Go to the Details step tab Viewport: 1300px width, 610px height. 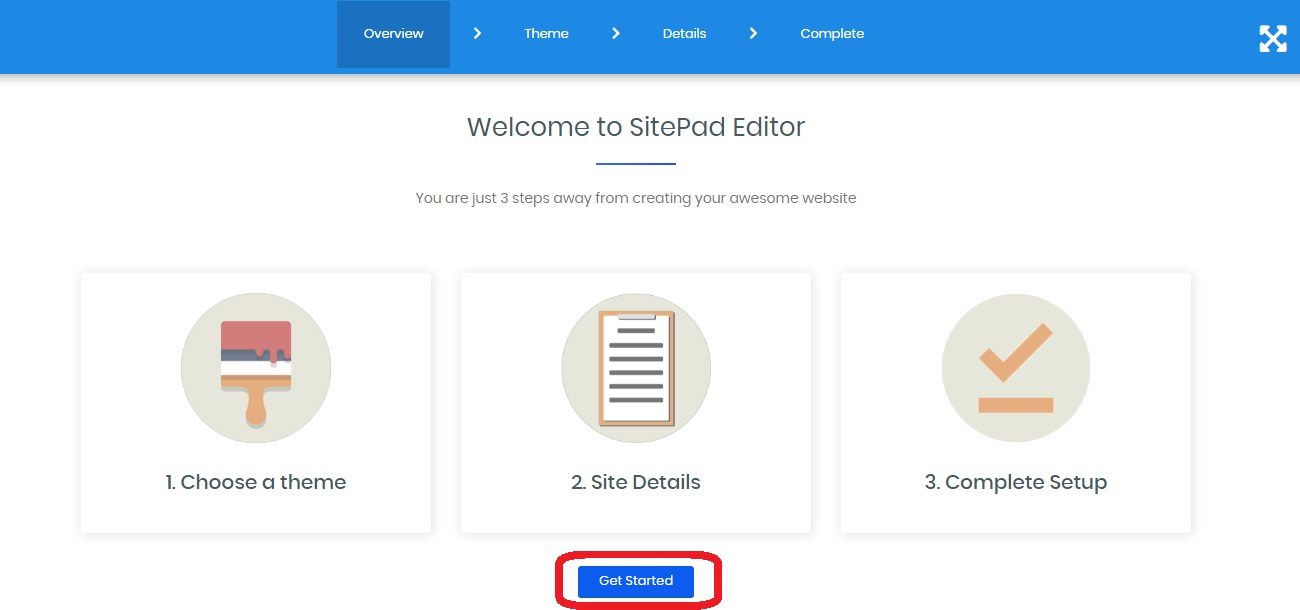pos(684,34)
